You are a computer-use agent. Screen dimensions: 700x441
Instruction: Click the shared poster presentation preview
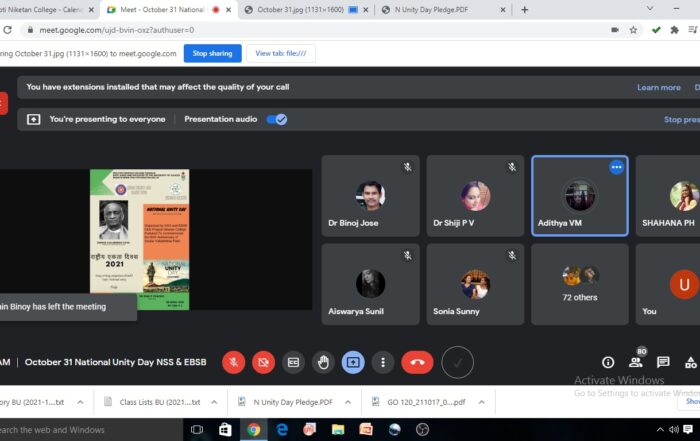[x=140, y=239]
